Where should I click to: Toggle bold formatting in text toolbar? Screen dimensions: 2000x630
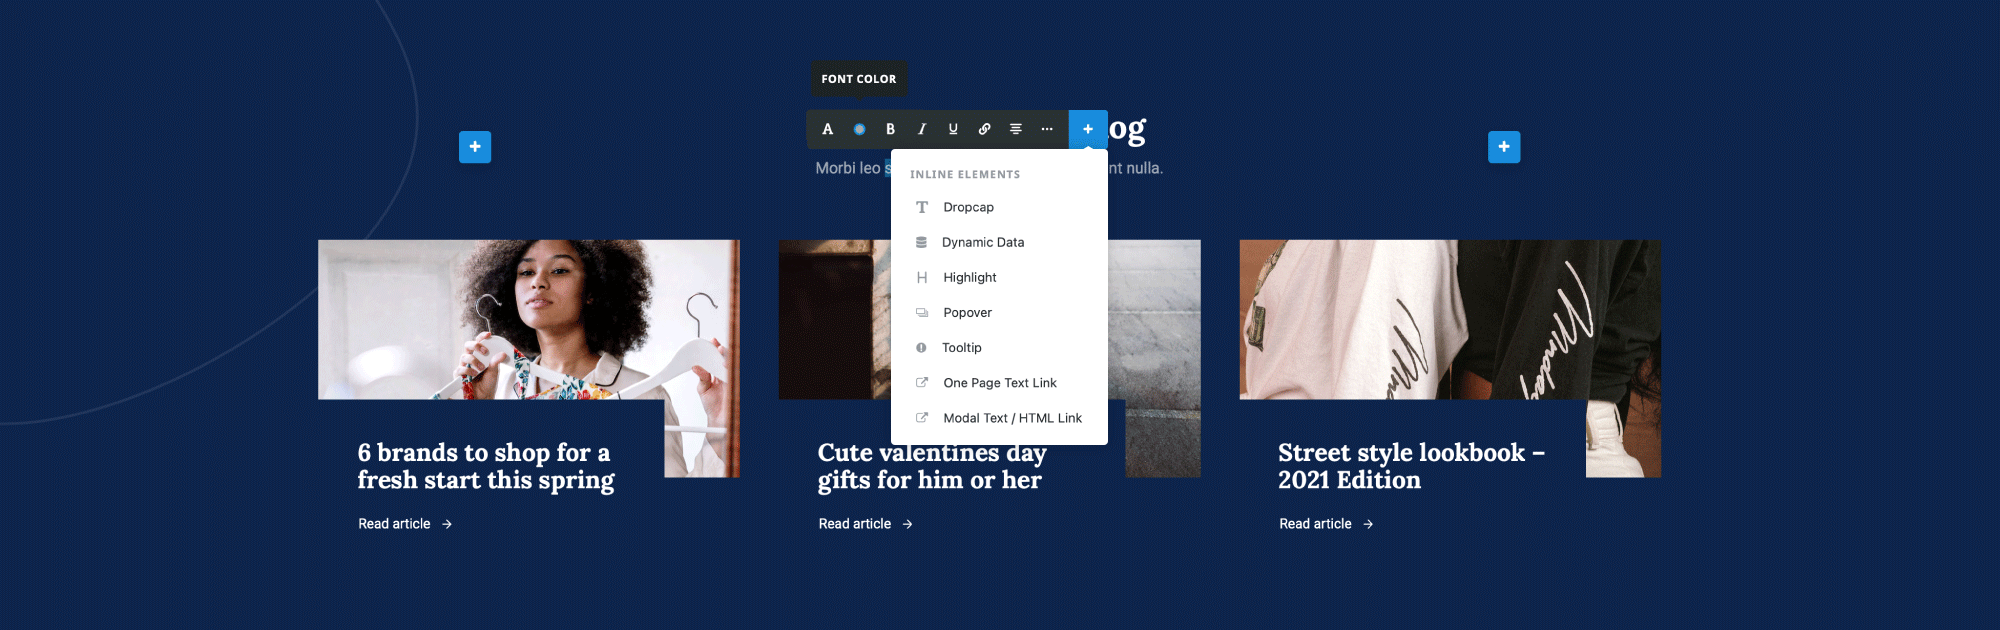click(890, 129)
